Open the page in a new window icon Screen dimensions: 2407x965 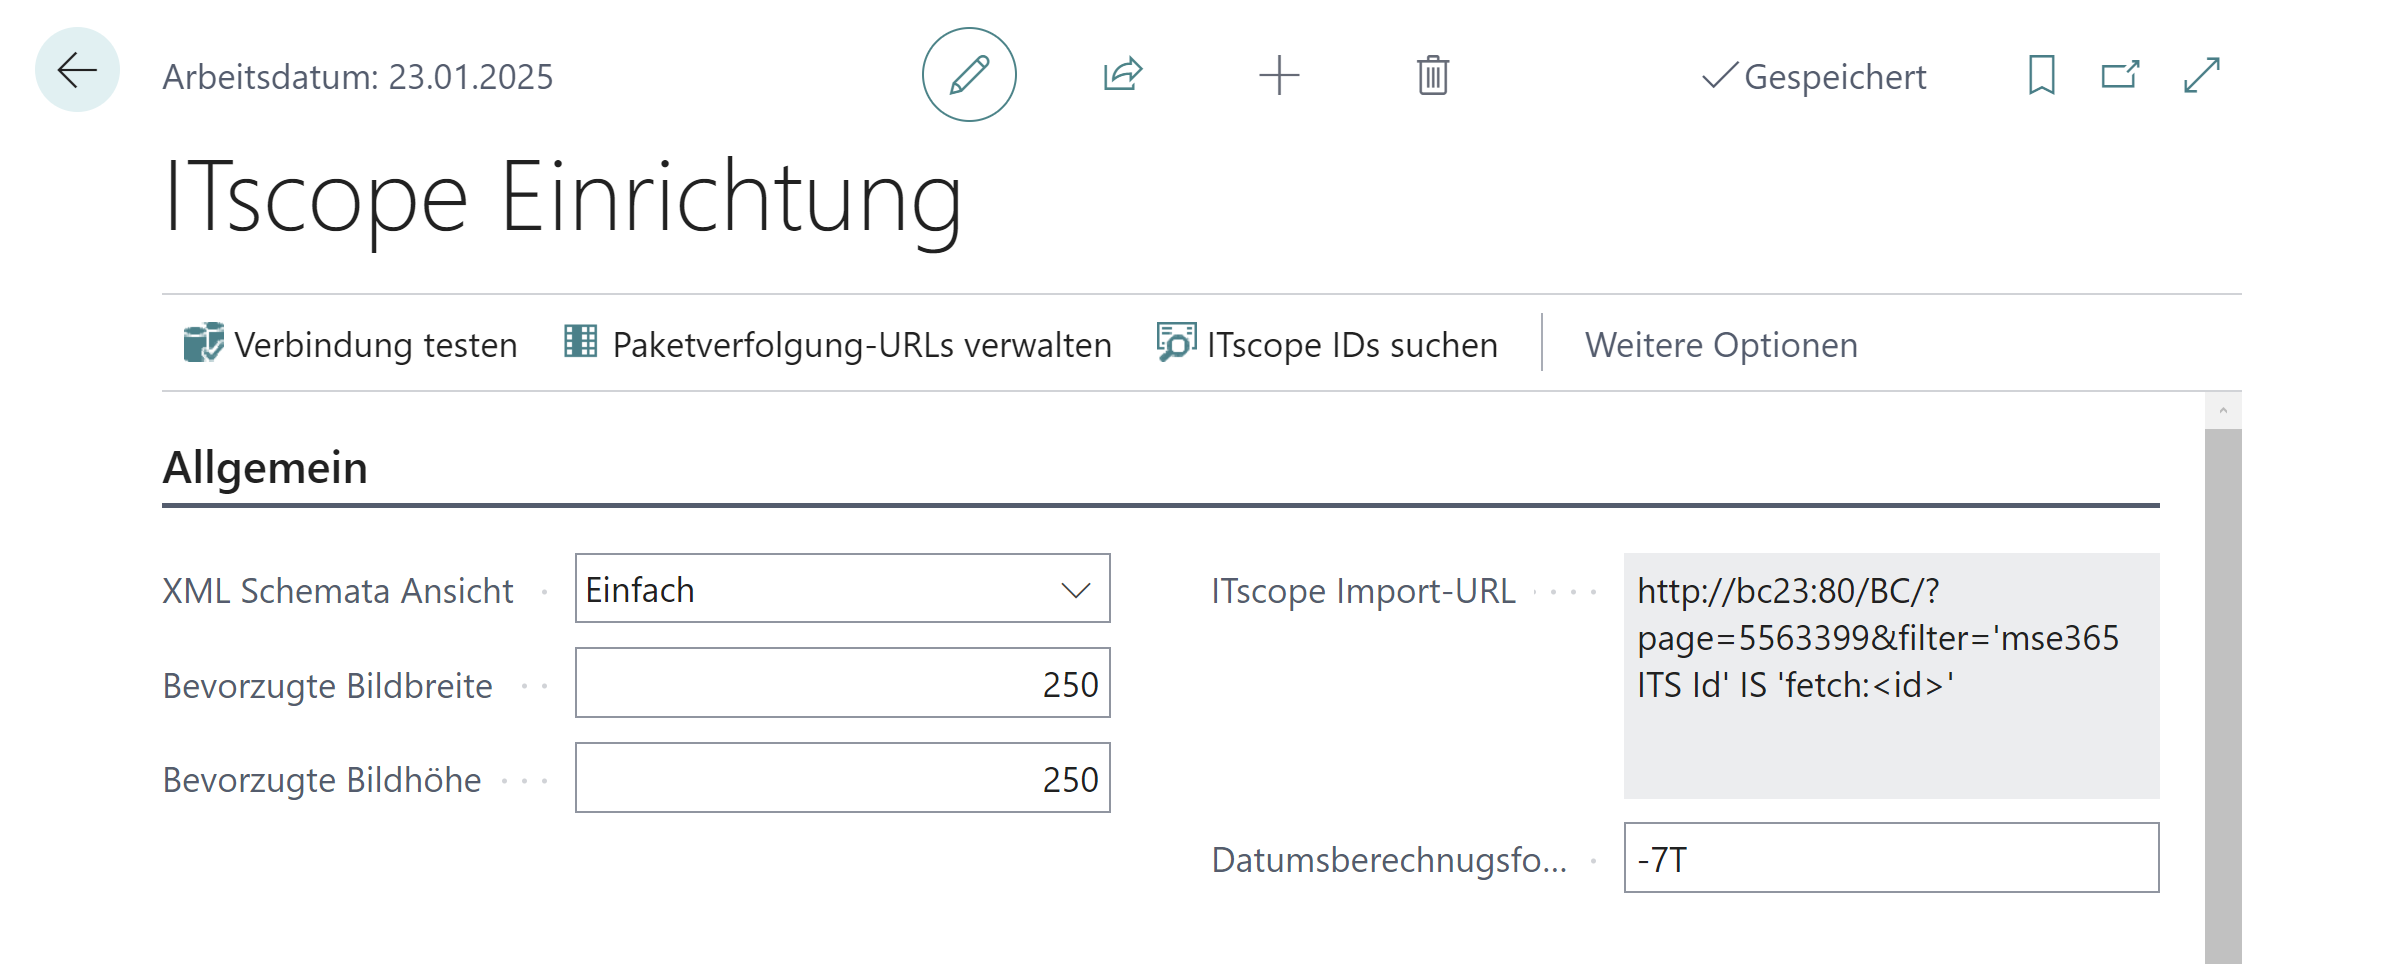[x=2119, y=74]
